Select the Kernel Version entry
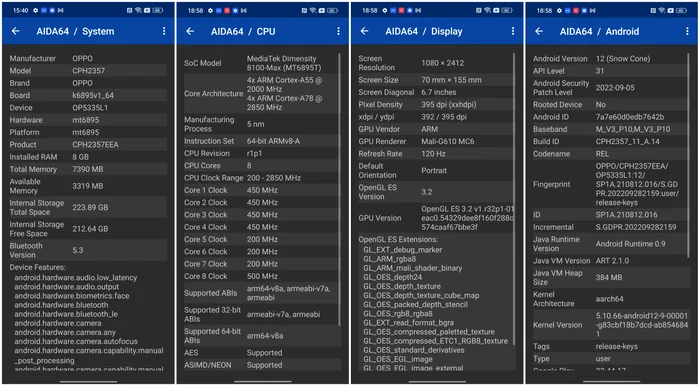This screenshot has height=386, width=700. (611, 324)
